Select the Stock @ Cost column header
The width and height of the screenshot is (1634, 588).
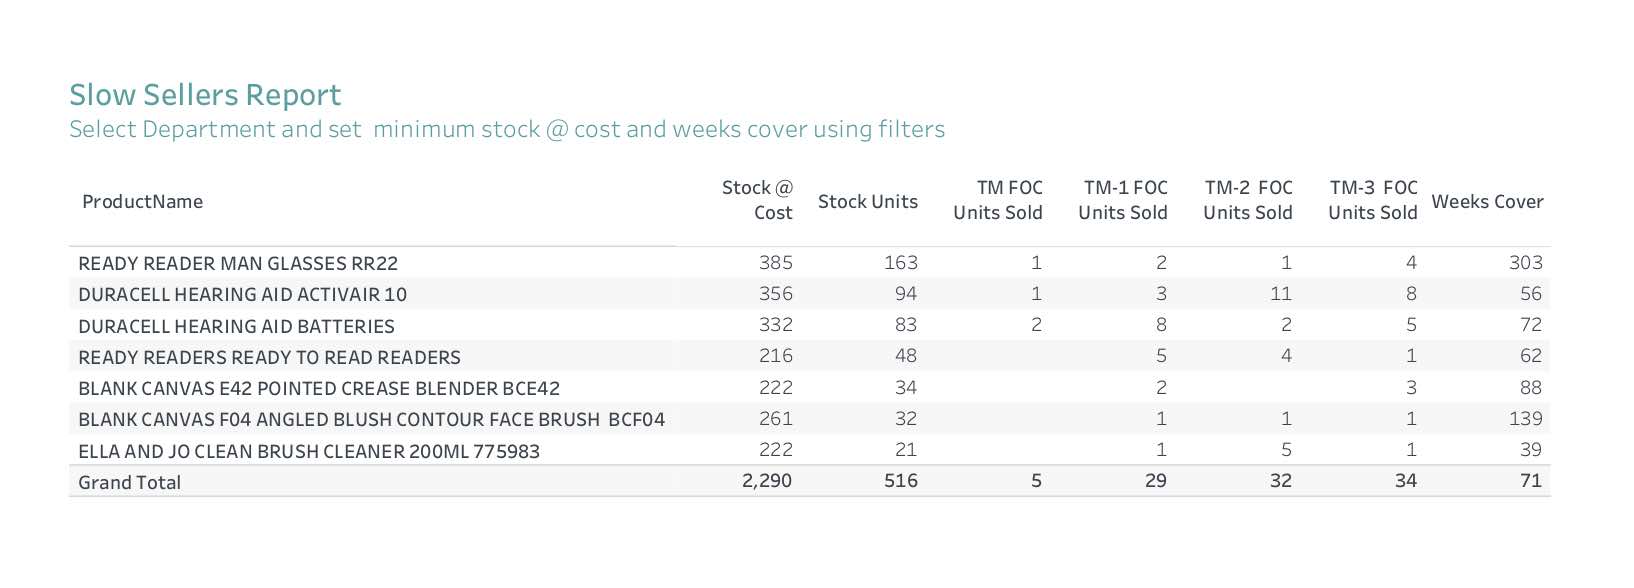(757, 200)
